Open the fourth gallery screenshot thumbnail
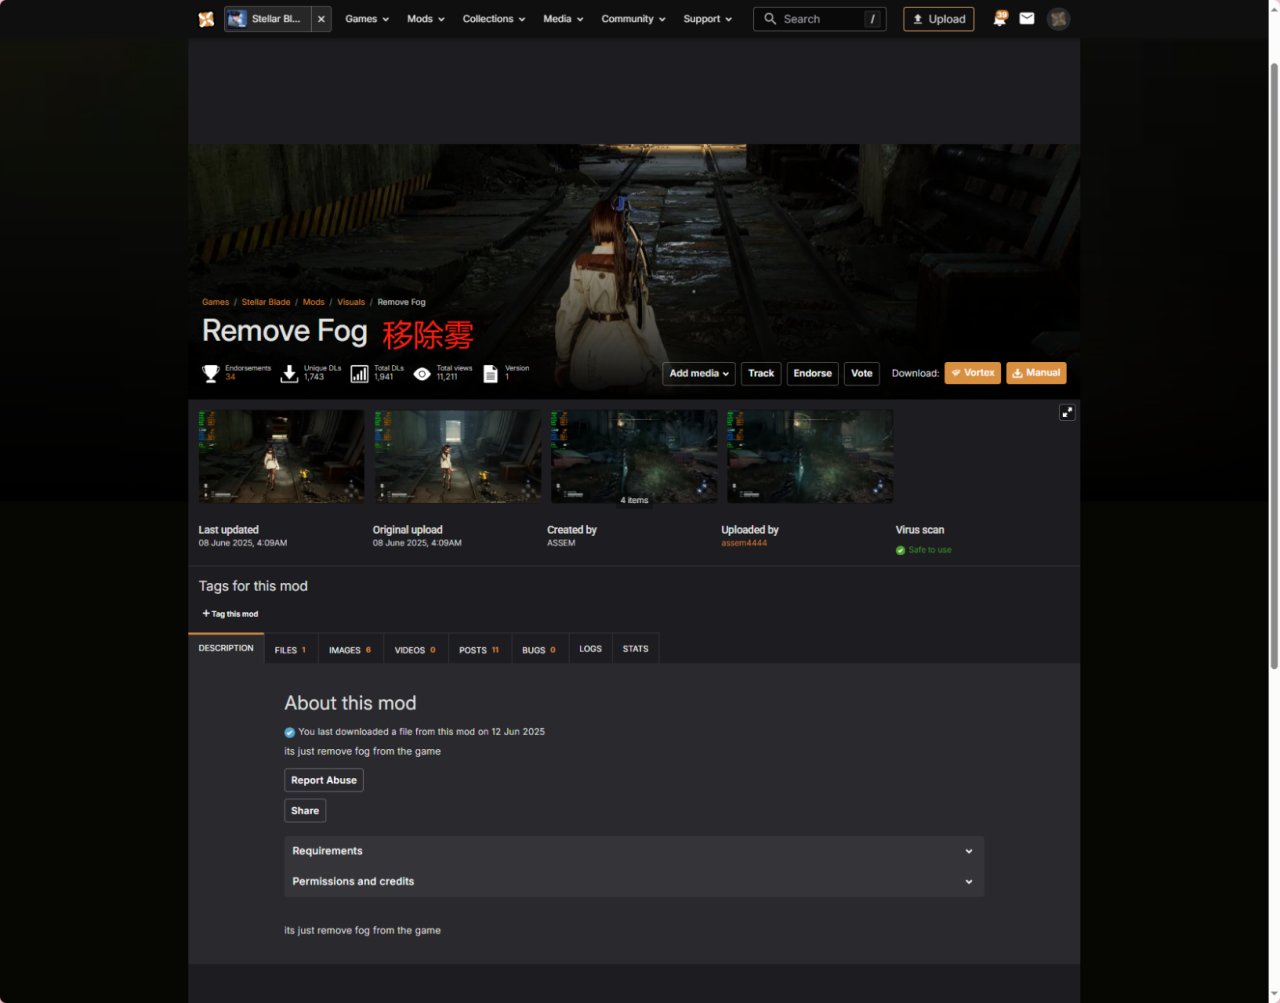The width and height of the screenshot is (1280, 1003). click(810, 456)
